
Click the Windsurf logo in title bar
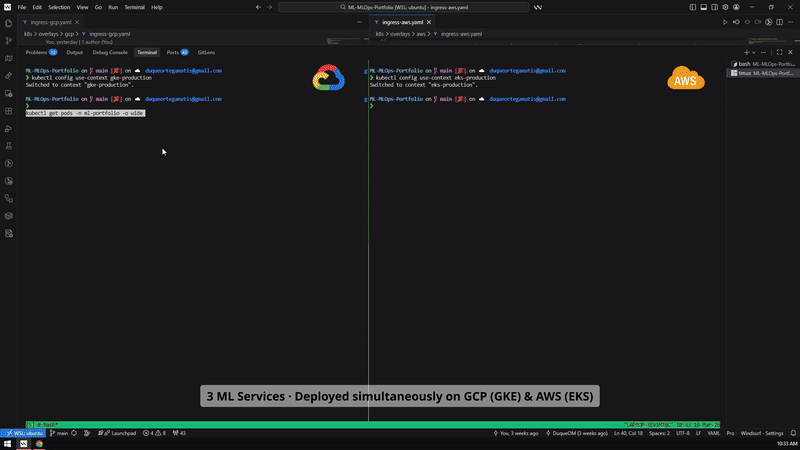pyautogui.click(x=7, y=7)
